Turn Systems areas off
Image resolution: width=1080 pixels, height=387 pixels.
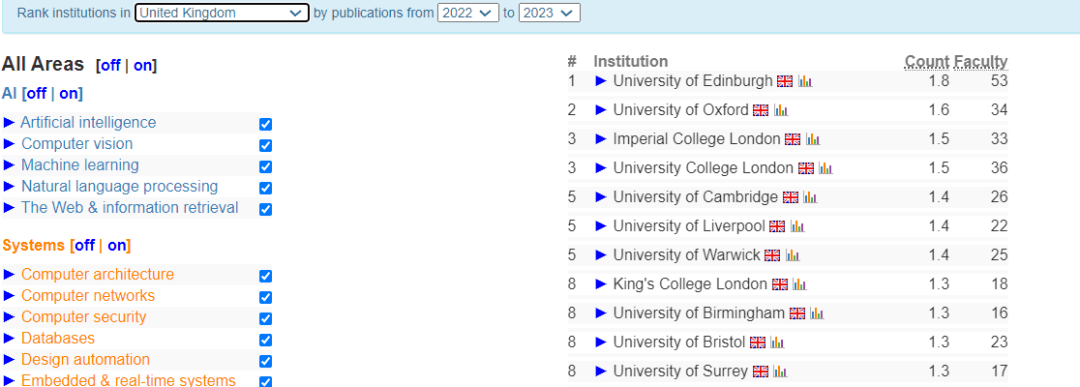click(84, 245)
